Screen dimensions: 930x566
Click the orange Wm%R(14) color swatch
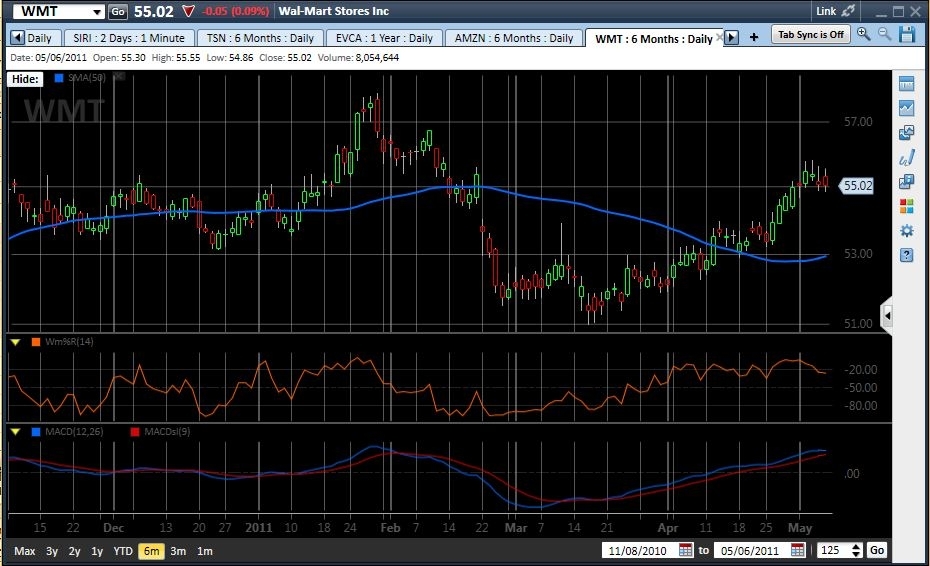[x=36, y=342]
